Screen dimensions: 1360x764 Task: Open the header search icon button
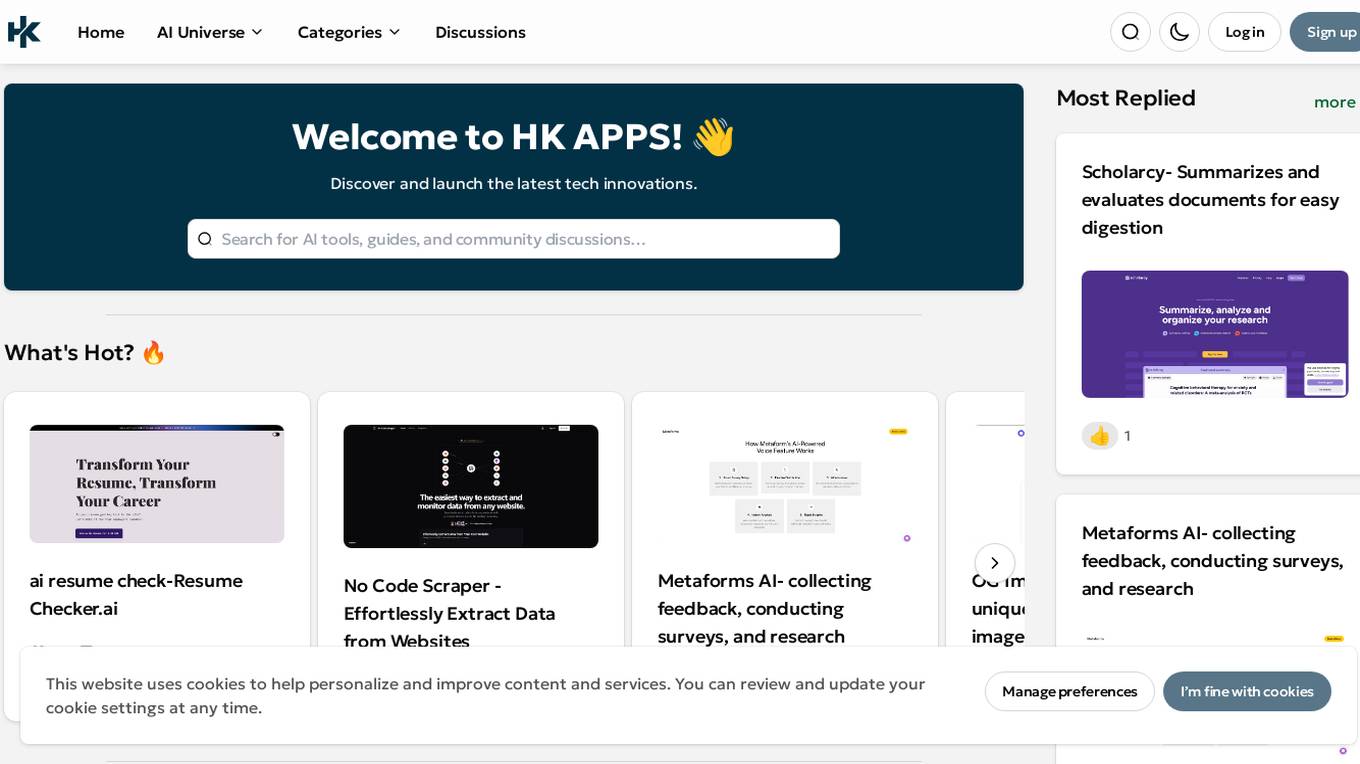(1130, 32)
